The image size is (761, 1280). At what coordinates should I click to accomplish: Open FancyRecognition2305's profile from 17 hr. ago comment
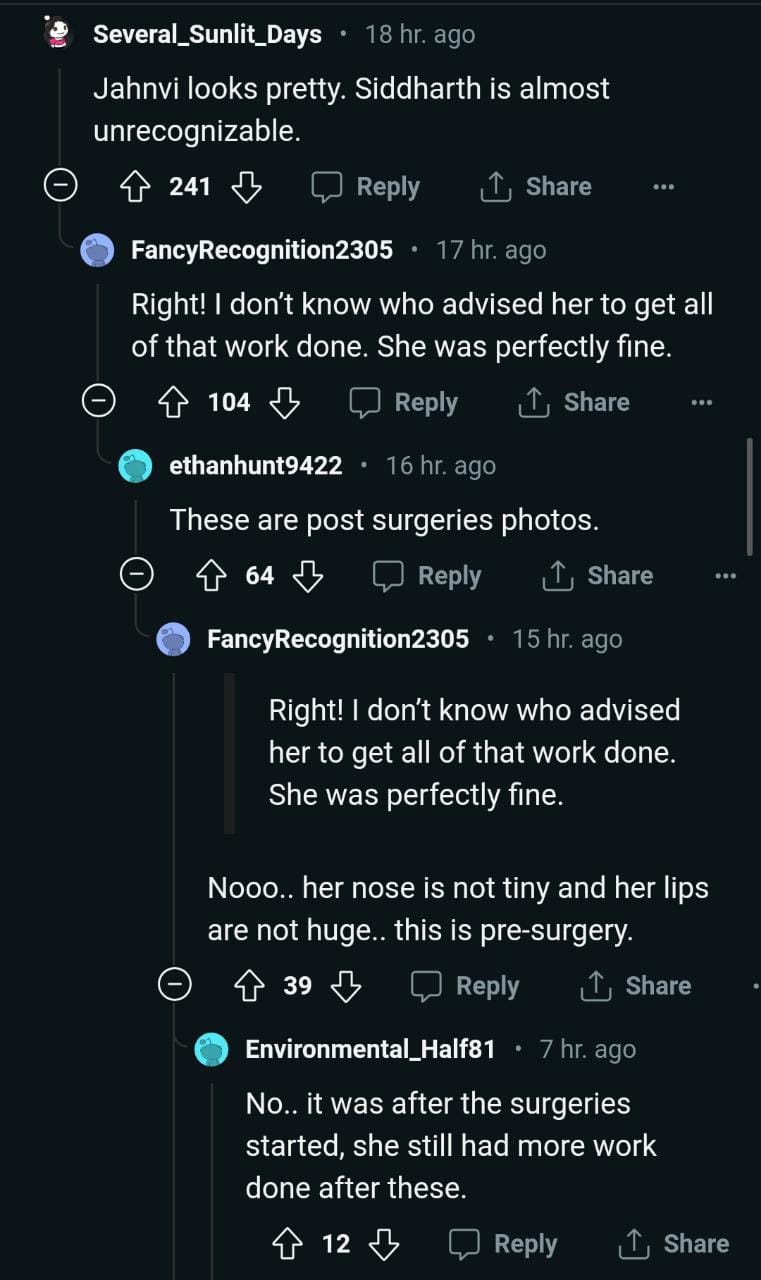pyautogui.click(x=262, y=250)
